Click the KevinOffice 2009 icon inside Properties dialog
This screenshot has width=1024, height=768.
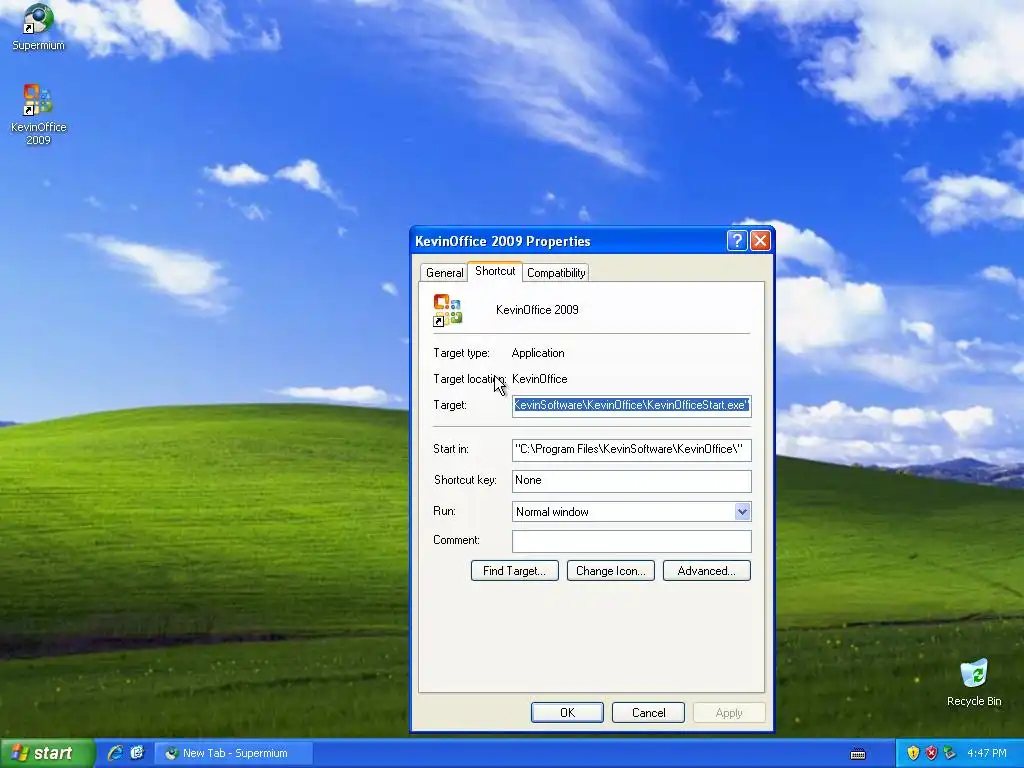[x=447, y=310]
